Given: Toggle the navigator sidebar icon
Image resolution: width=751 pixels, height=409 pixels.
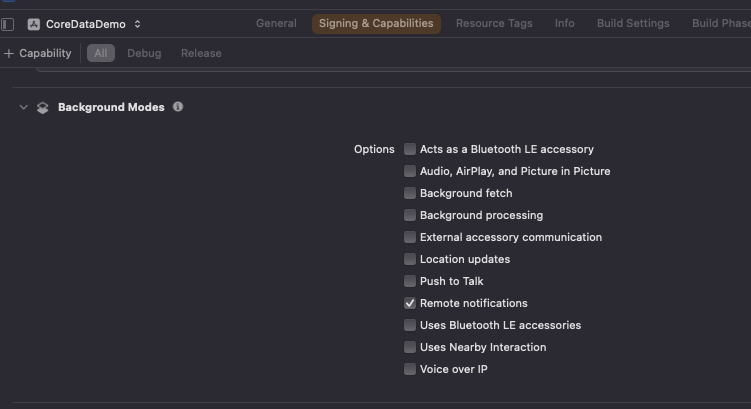Looking at the screenshot, I should click(8, 24).
